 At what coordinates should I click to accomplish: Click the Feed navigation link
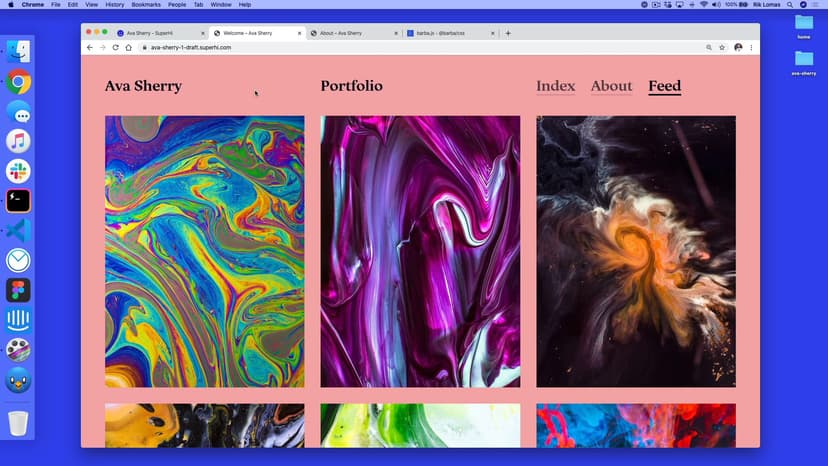pyautogui.click(x=664, y=86)
